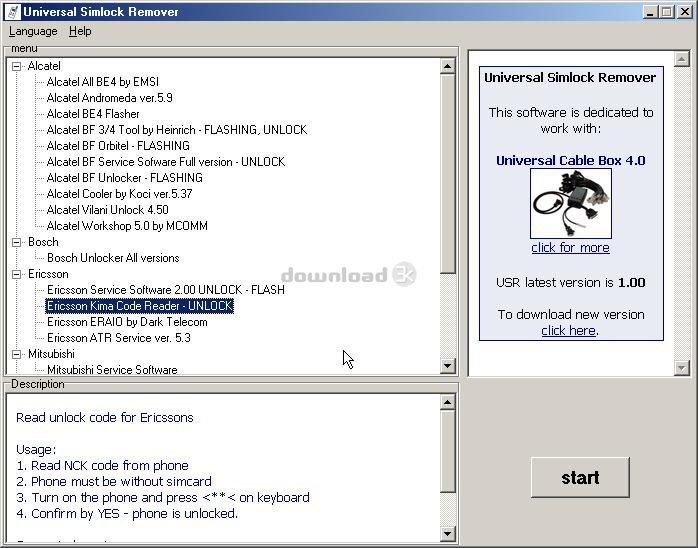Select Alcatel BE4 Flasher entry
Viewport: 698px width, 548px height.
[93, 114]
